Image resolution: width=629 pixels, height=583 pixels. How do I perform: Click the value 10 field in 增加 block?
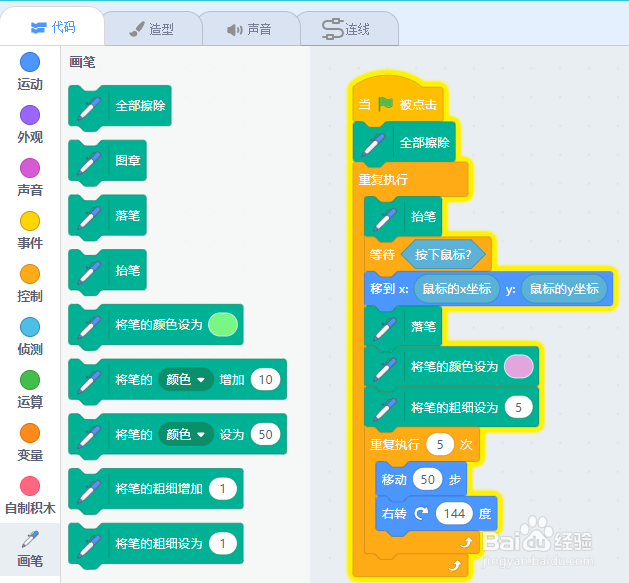[x=265, y=380]
